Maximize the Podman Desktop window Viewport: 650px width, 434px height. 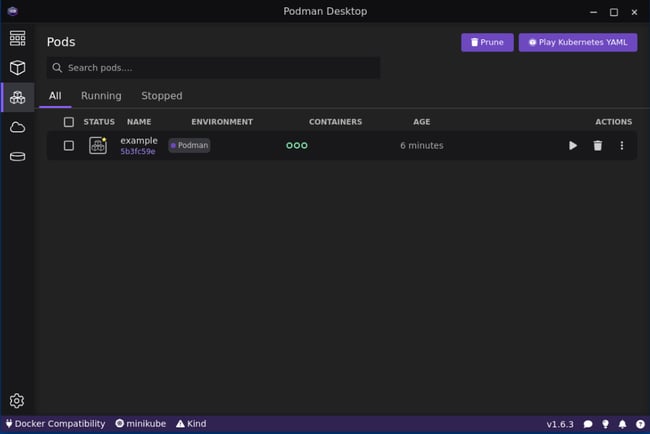coord(614,12)
